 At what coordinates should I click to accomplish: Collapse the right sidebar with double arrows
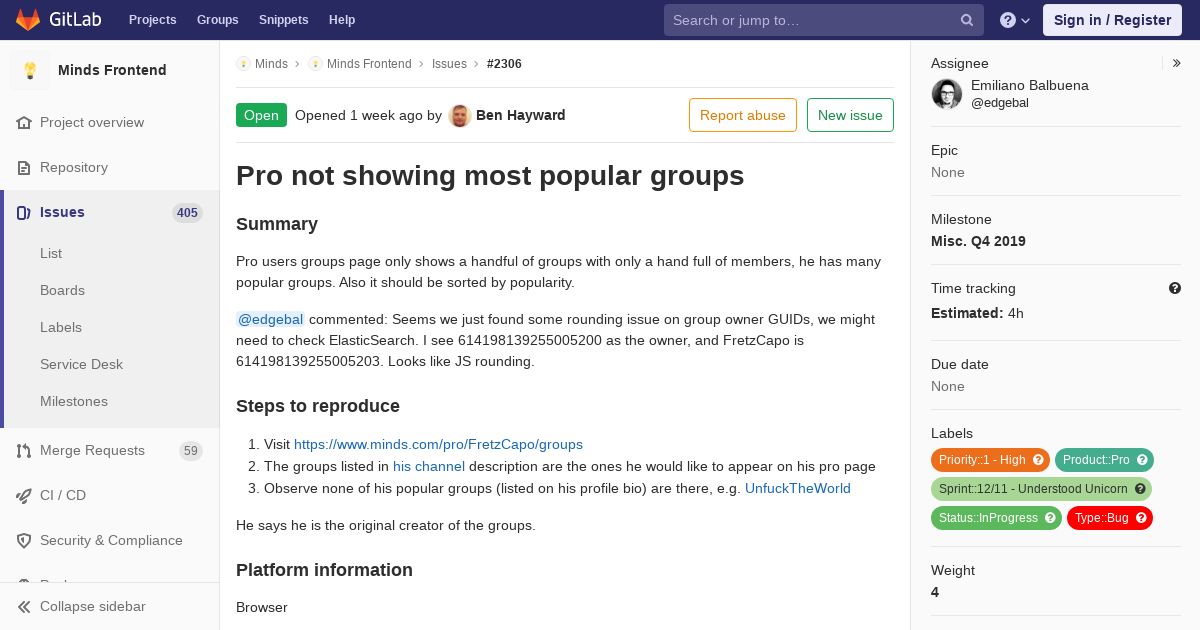(1177, 63)
